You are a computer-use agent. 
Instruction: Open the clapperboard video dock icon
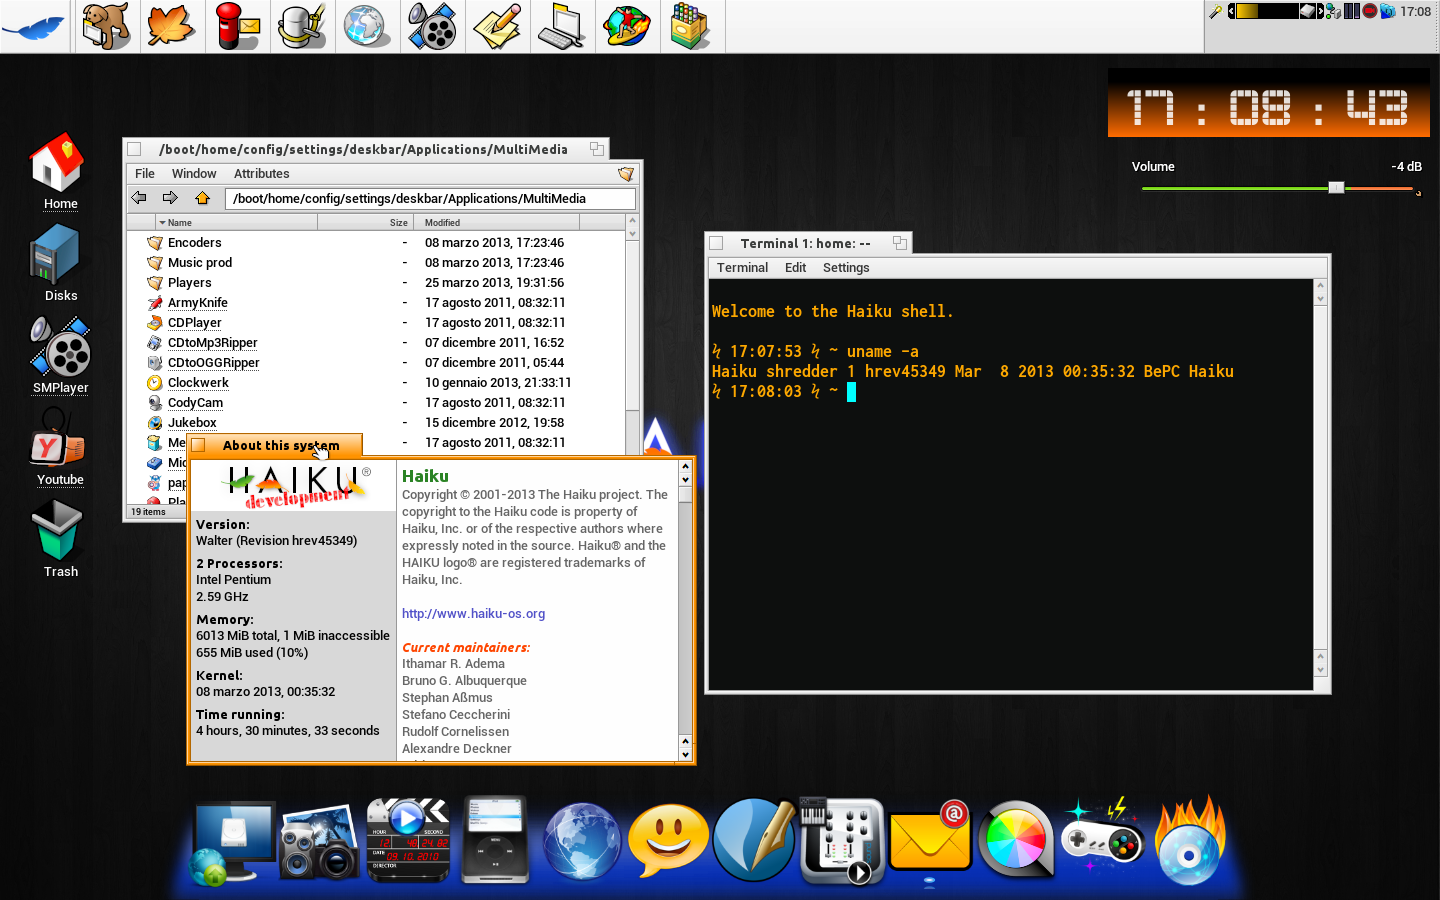coord(407,840)
